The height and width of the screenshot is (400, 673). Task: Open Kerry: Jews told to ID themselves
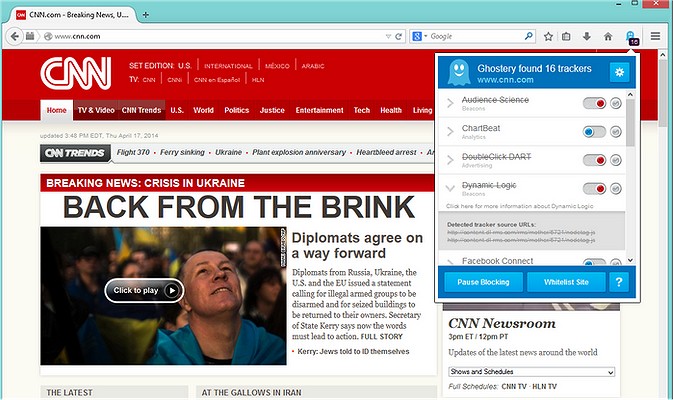click(x=353, y=352)
